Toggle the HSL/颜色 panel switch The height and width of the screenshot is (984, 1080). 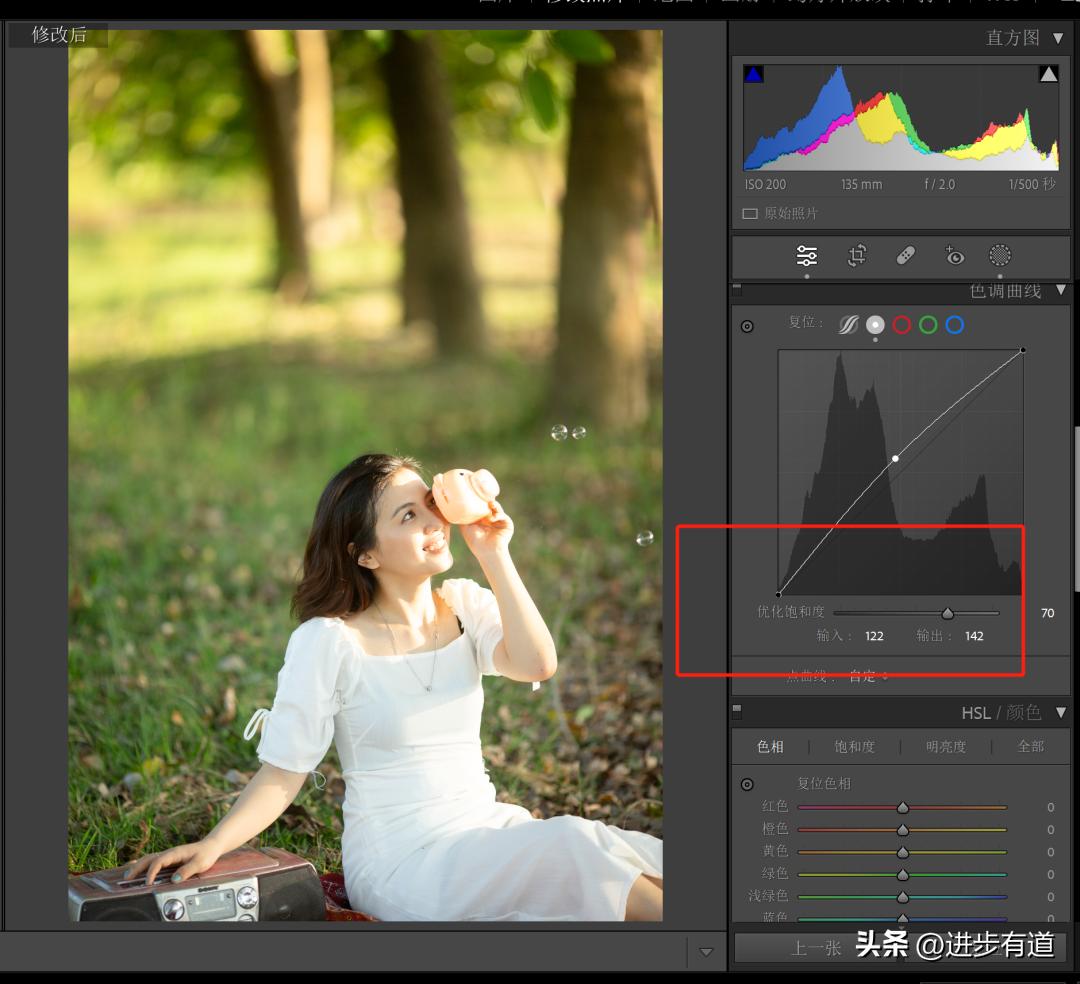pyautogui.click(x=735, y=711)
